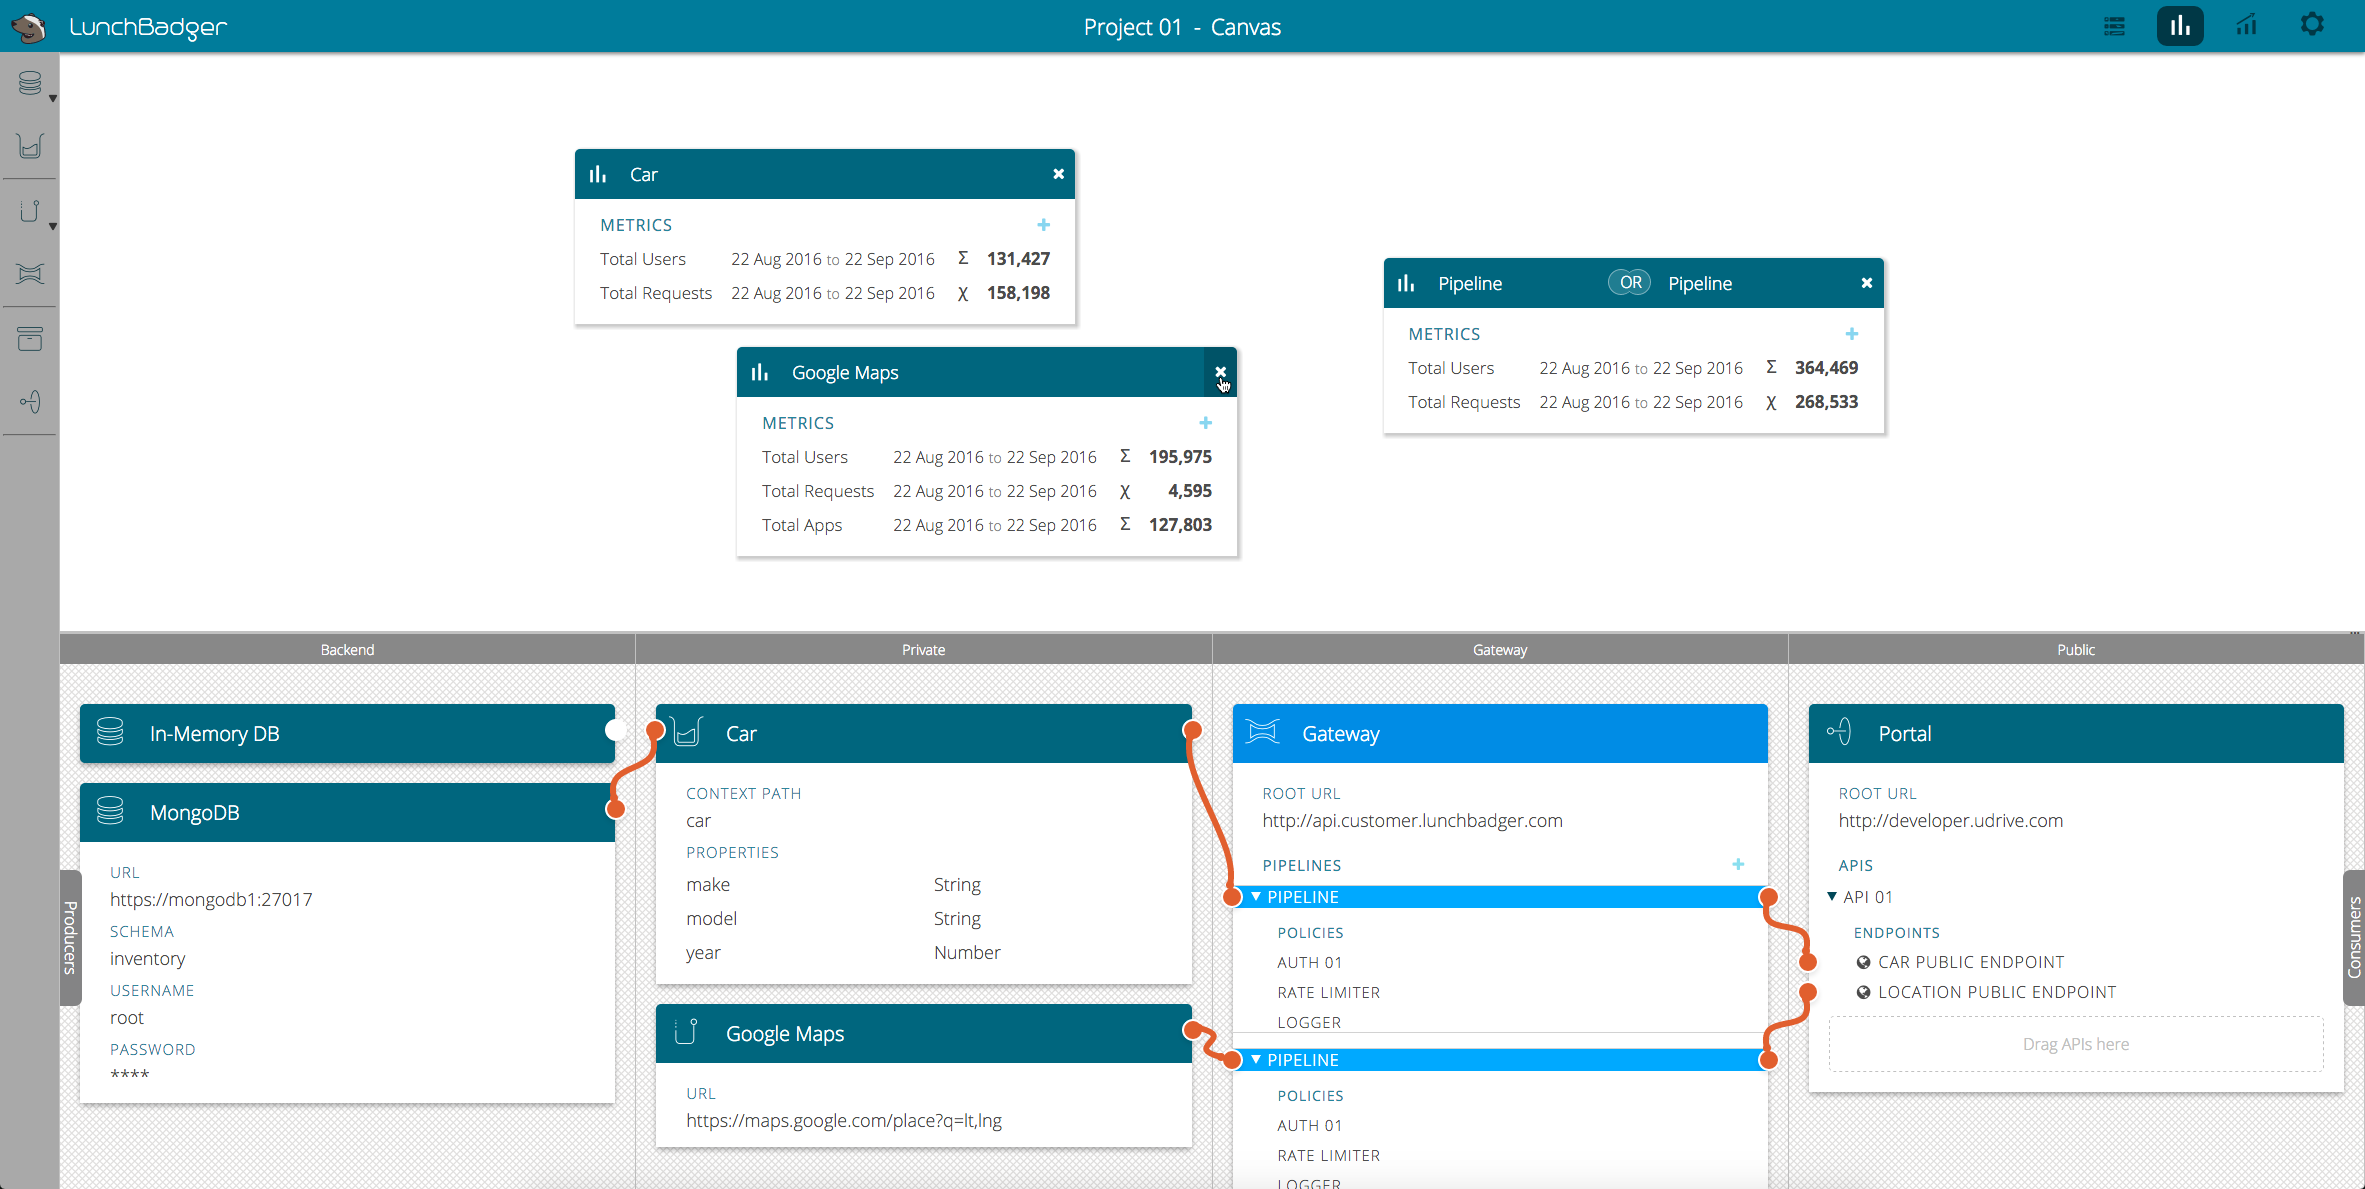This screenshot has width=2365, height=1189.
Task: Open the forecast chart icon in header
Action: (2246, 26)
